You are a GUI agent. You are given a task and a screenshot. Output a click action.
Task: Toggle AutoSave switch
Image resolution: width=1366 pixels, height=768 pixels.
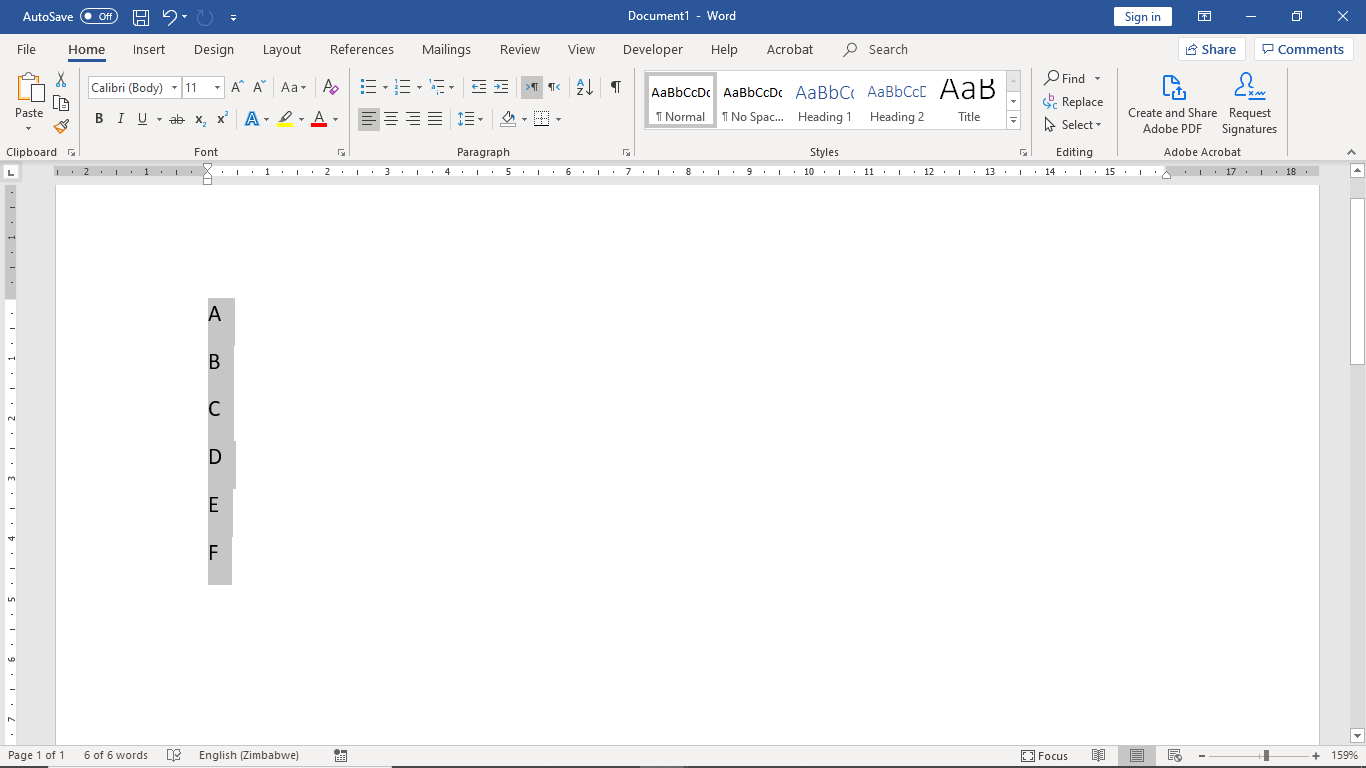(x=99, y=17)
